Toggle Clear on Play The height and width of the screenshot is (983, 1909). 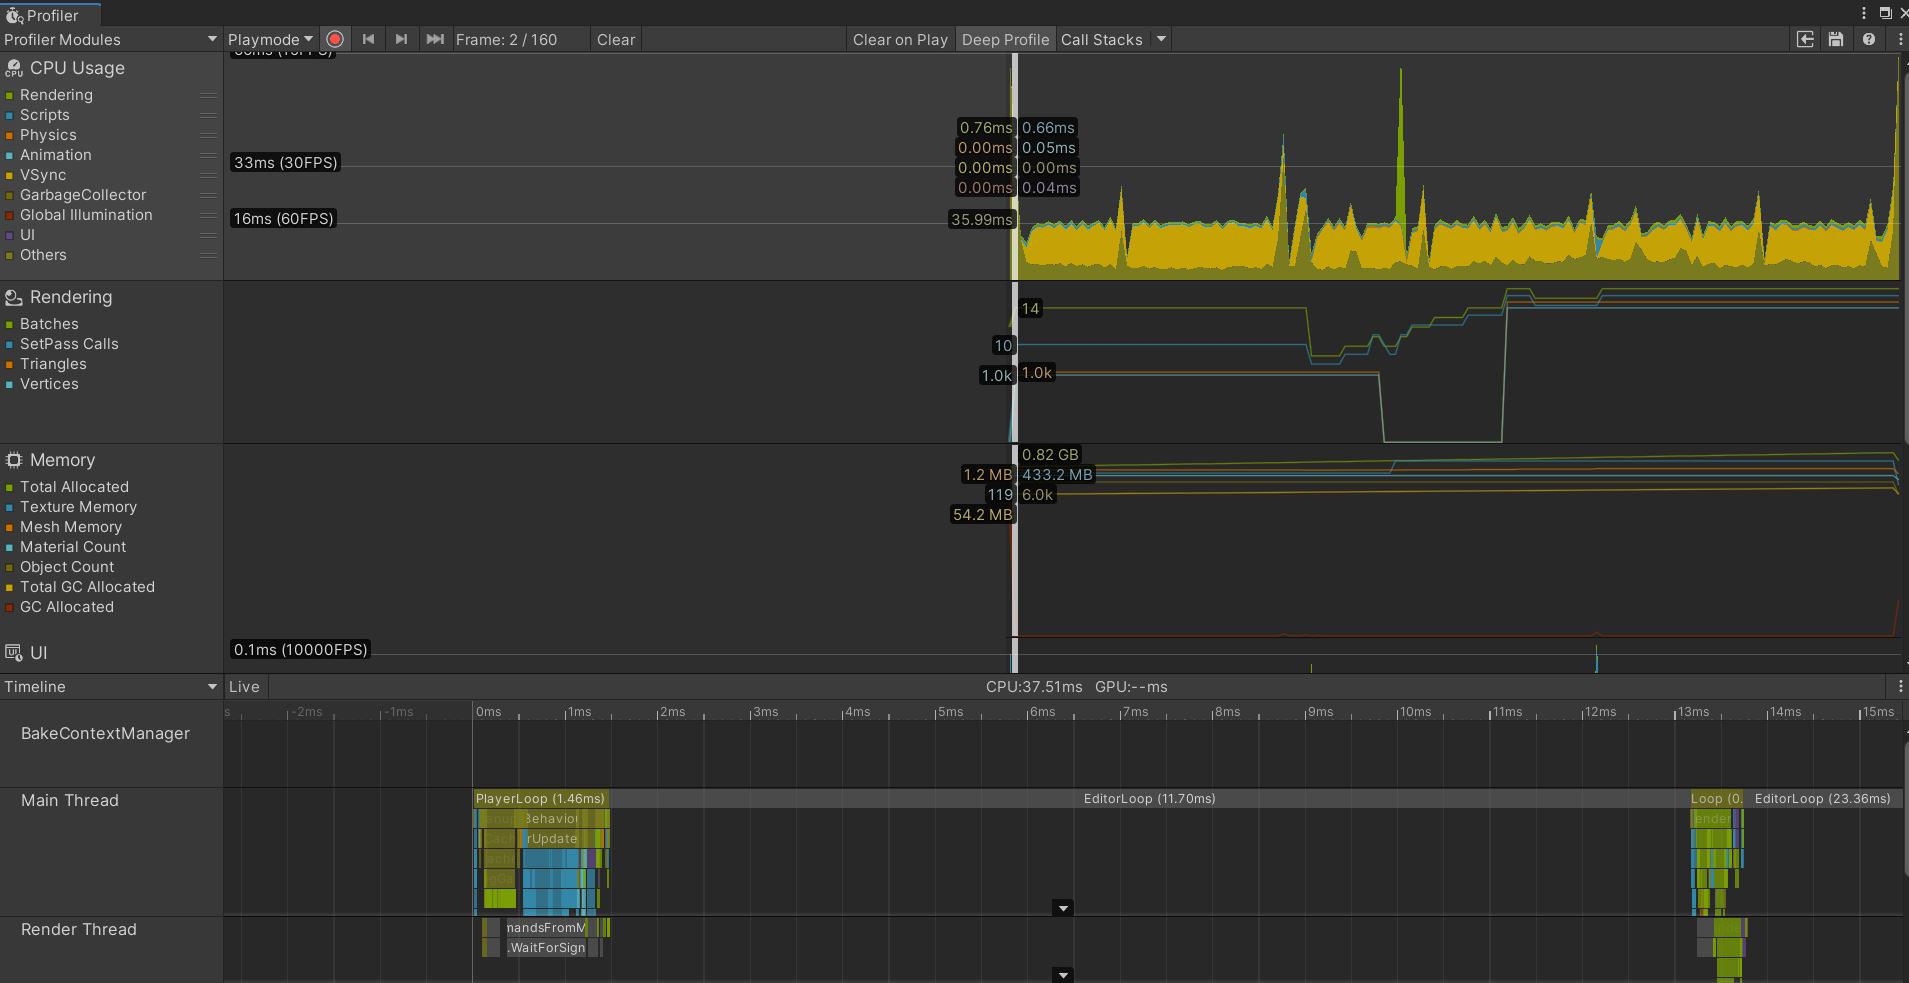[900, 39]
